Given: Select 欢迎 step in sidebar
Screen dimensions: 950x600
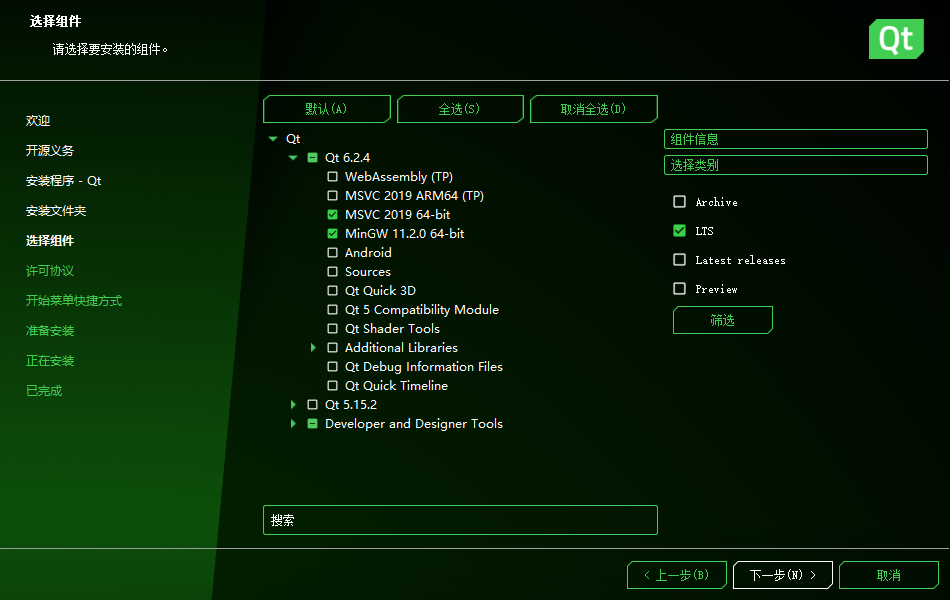Looking at the screenshot, I should click(x=38, y=121).
